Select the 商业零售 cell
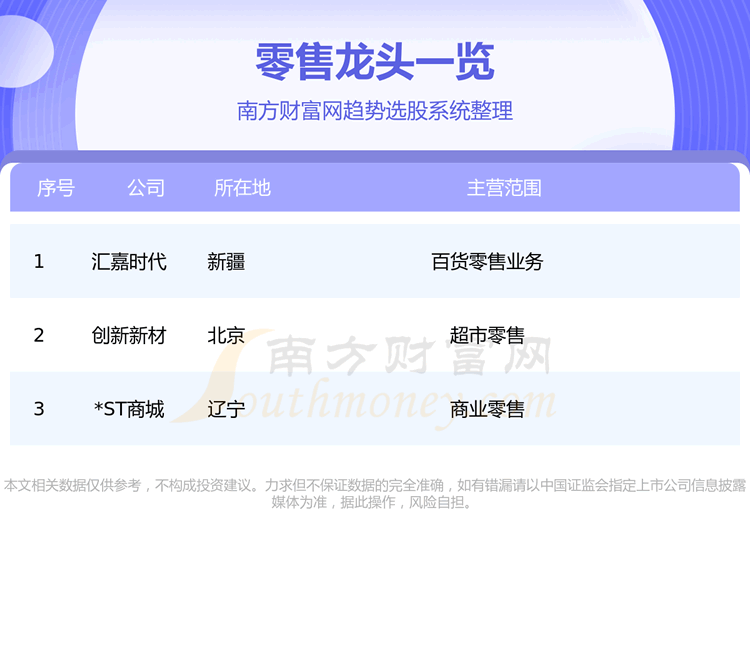750x656 pixels. coord(487,409)
